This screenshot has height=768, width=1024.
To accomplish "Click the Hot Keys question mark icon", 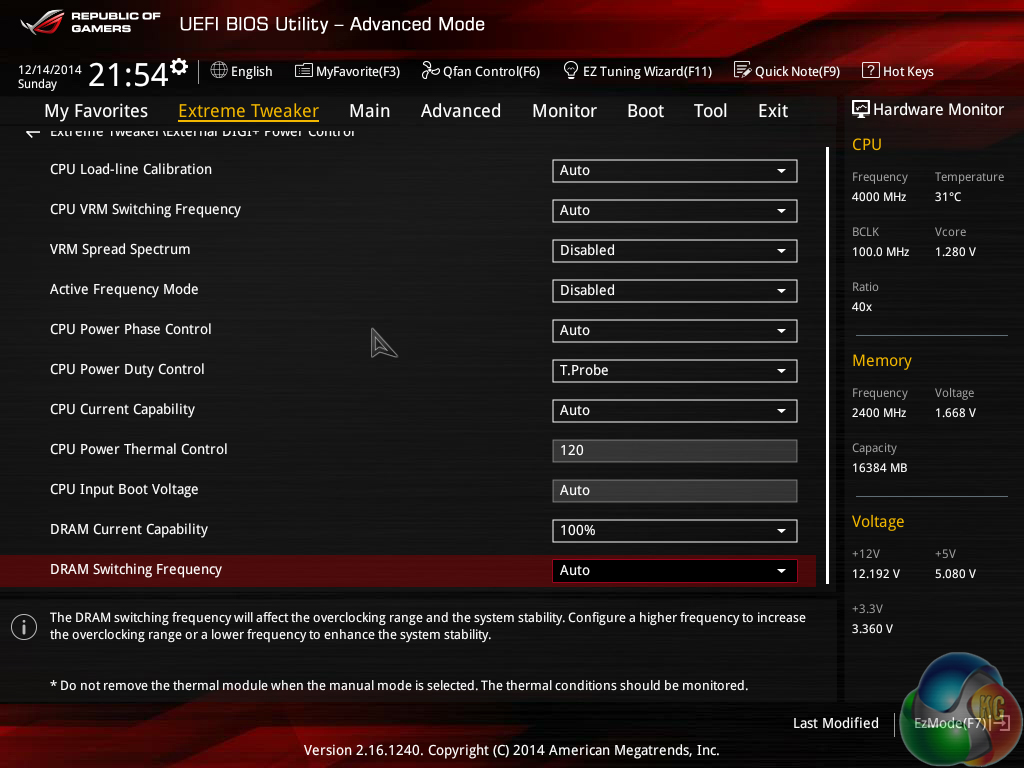I will coord(871,70).
